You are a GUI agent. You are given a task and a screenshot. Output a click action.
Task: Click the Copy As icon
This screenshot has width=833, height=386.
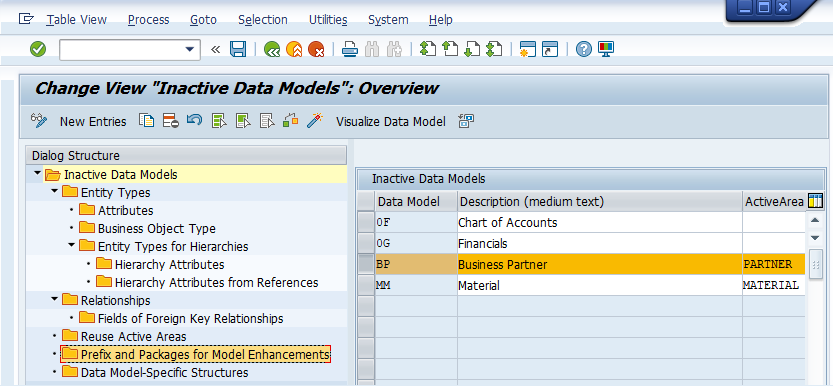pos(147,121)
